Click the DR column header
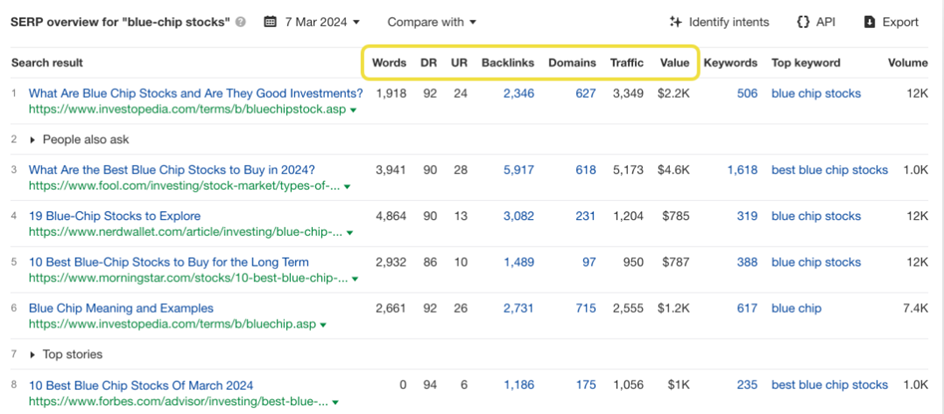Image resolution: width=944 pixels, height=414 pixels. click(429, 63)
